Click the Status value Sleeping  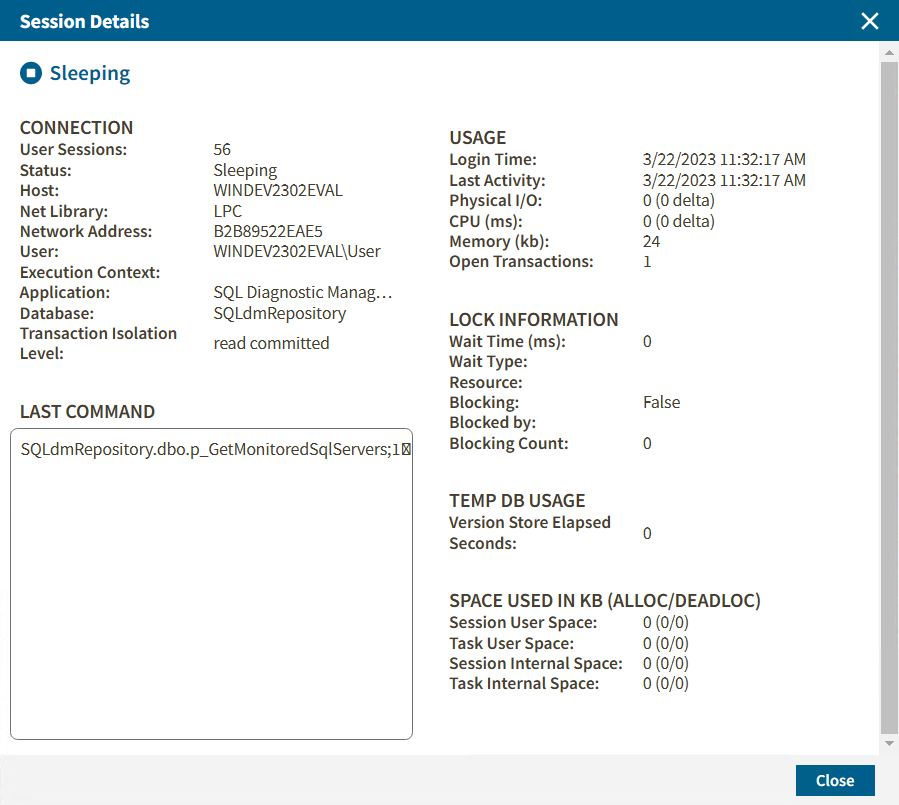tap(245, 170)
